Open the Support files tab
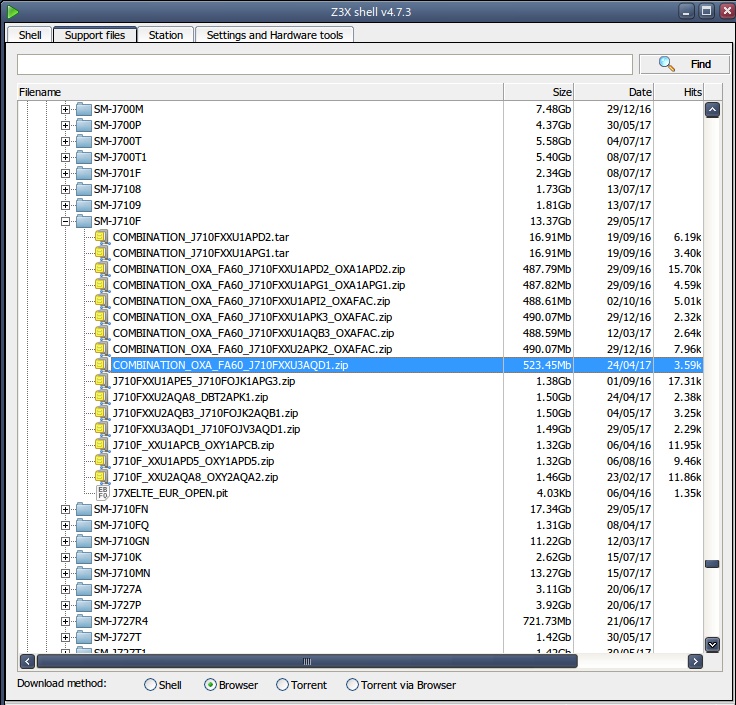Viewport: 736px width, 705px height. [95, 35]
